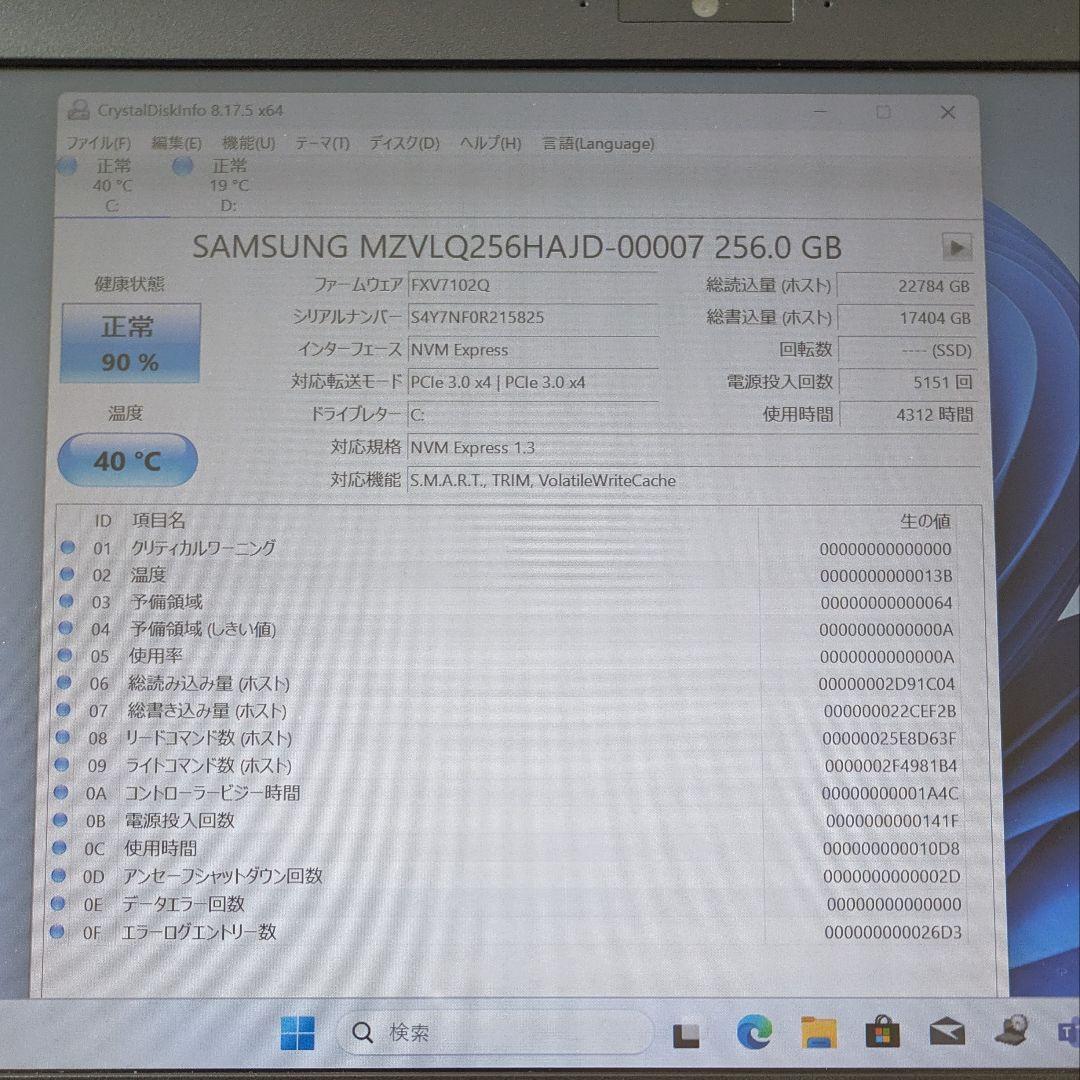Click the 40 °C temperature button

coord(127,460)
